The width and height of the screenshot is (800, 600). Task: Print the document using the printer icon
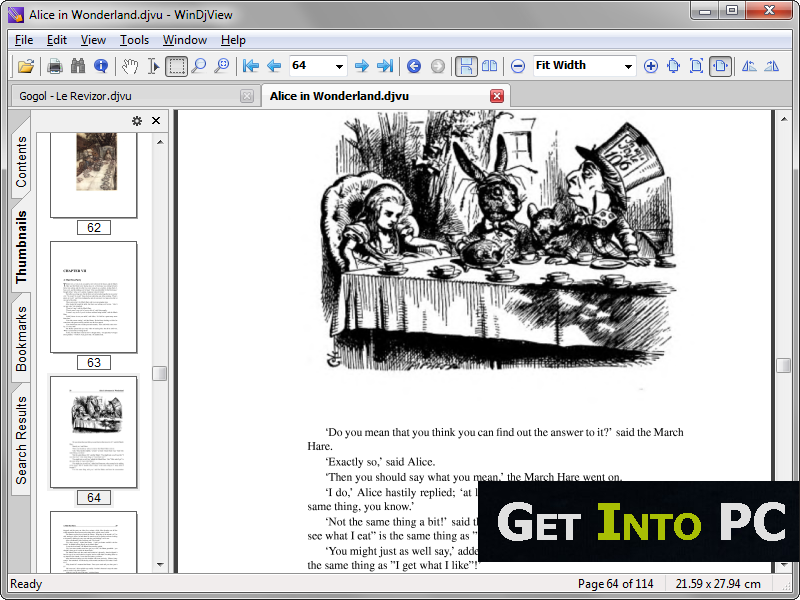55,66
